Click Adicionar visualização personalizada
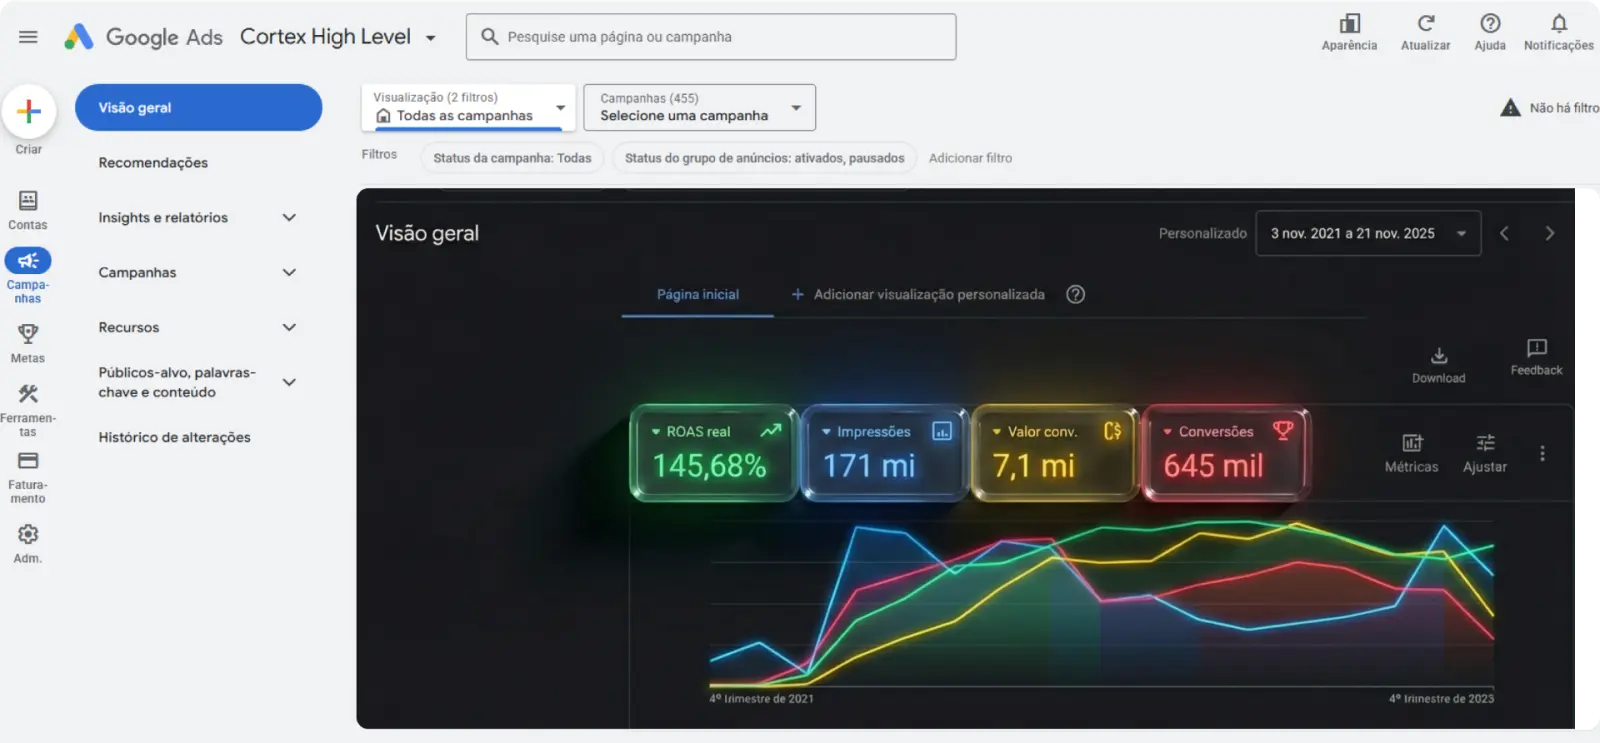This screenshot has height=743, width=1600. click(918, 294)
